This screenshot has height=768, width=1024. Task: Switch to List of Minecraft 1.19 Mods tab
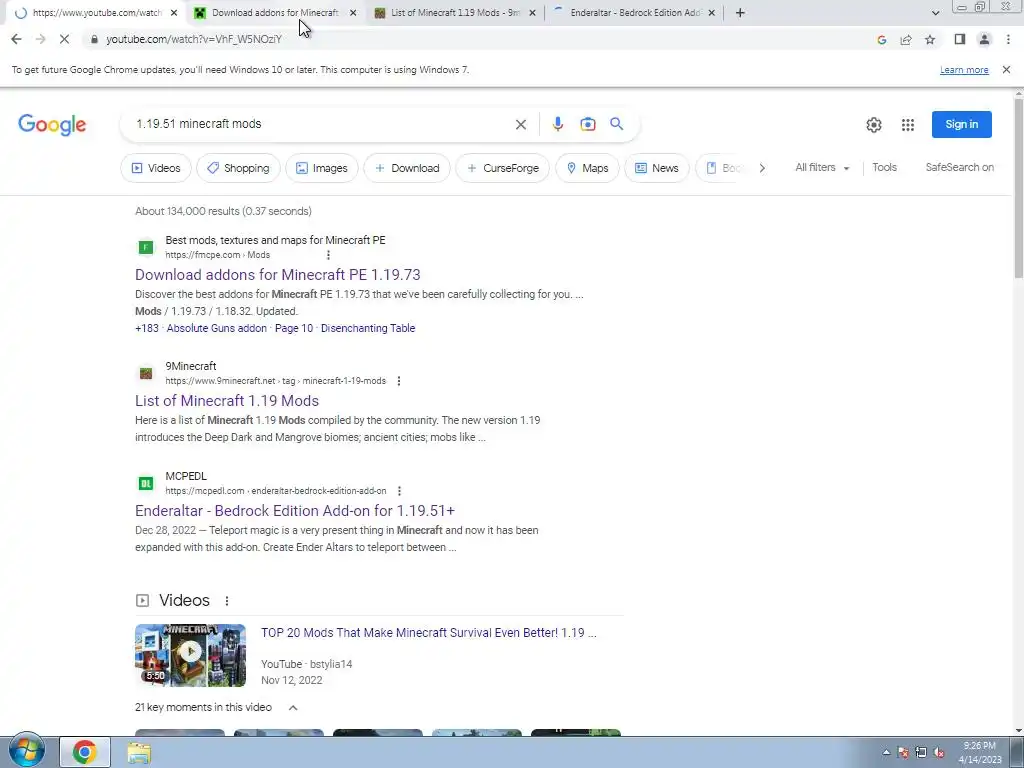coord(455,13)
